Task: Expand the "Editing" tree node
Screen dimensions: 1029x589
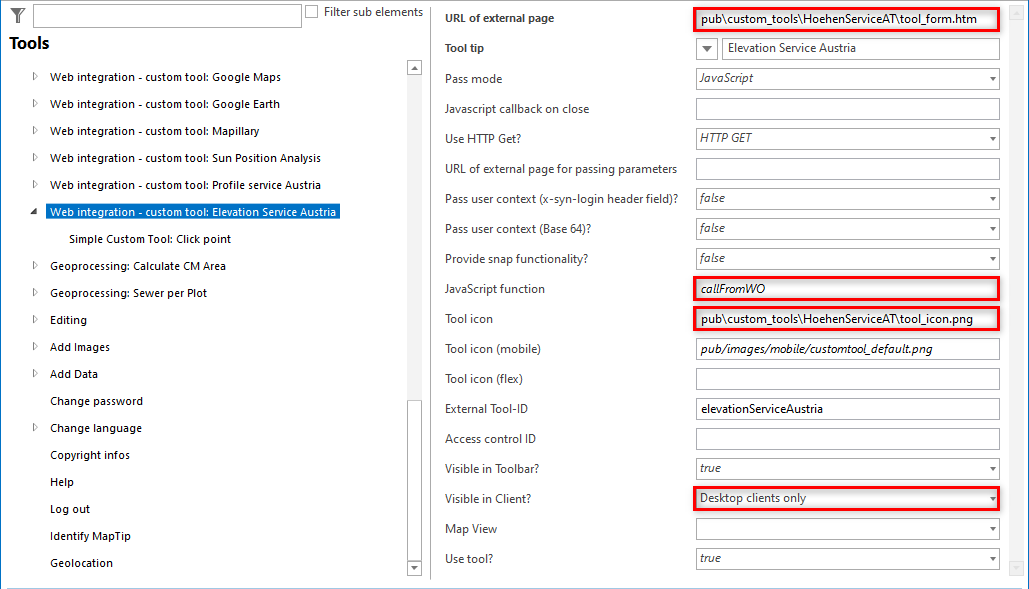Action: click(x=33, y=319)
